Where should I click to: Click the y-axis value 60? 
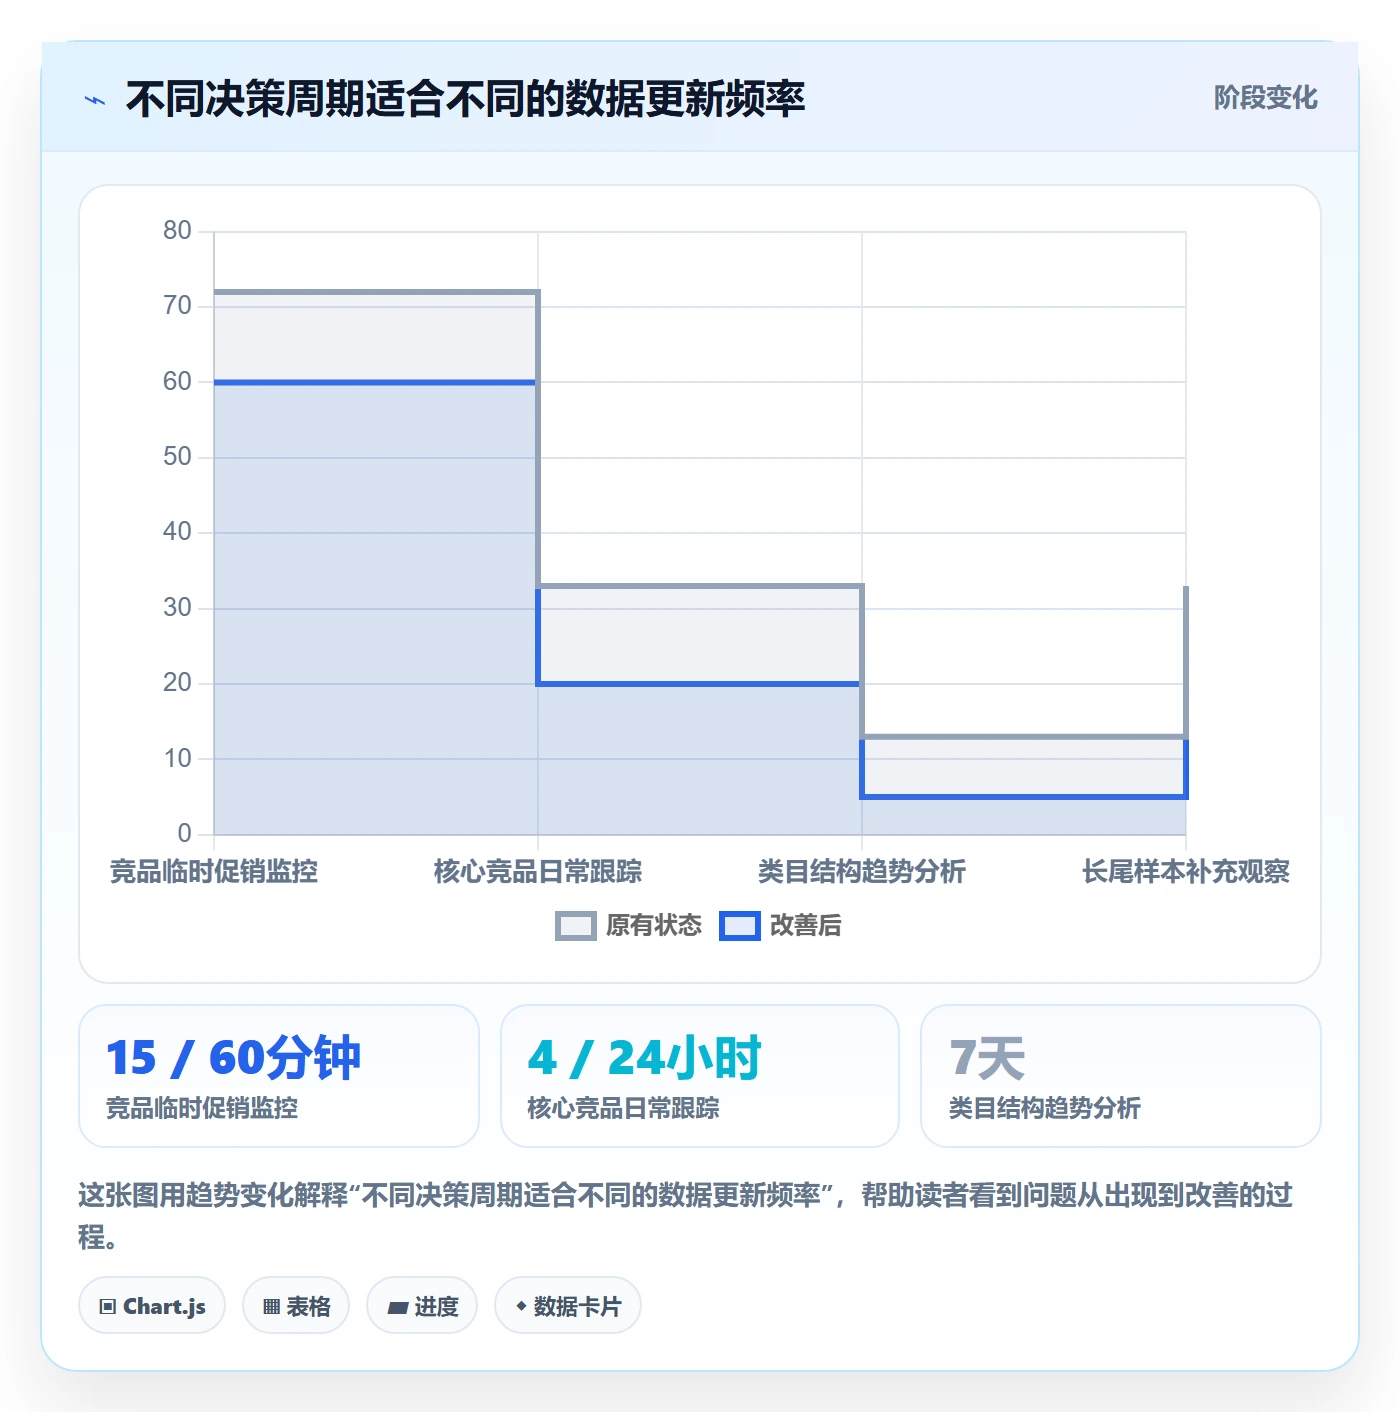177,382
